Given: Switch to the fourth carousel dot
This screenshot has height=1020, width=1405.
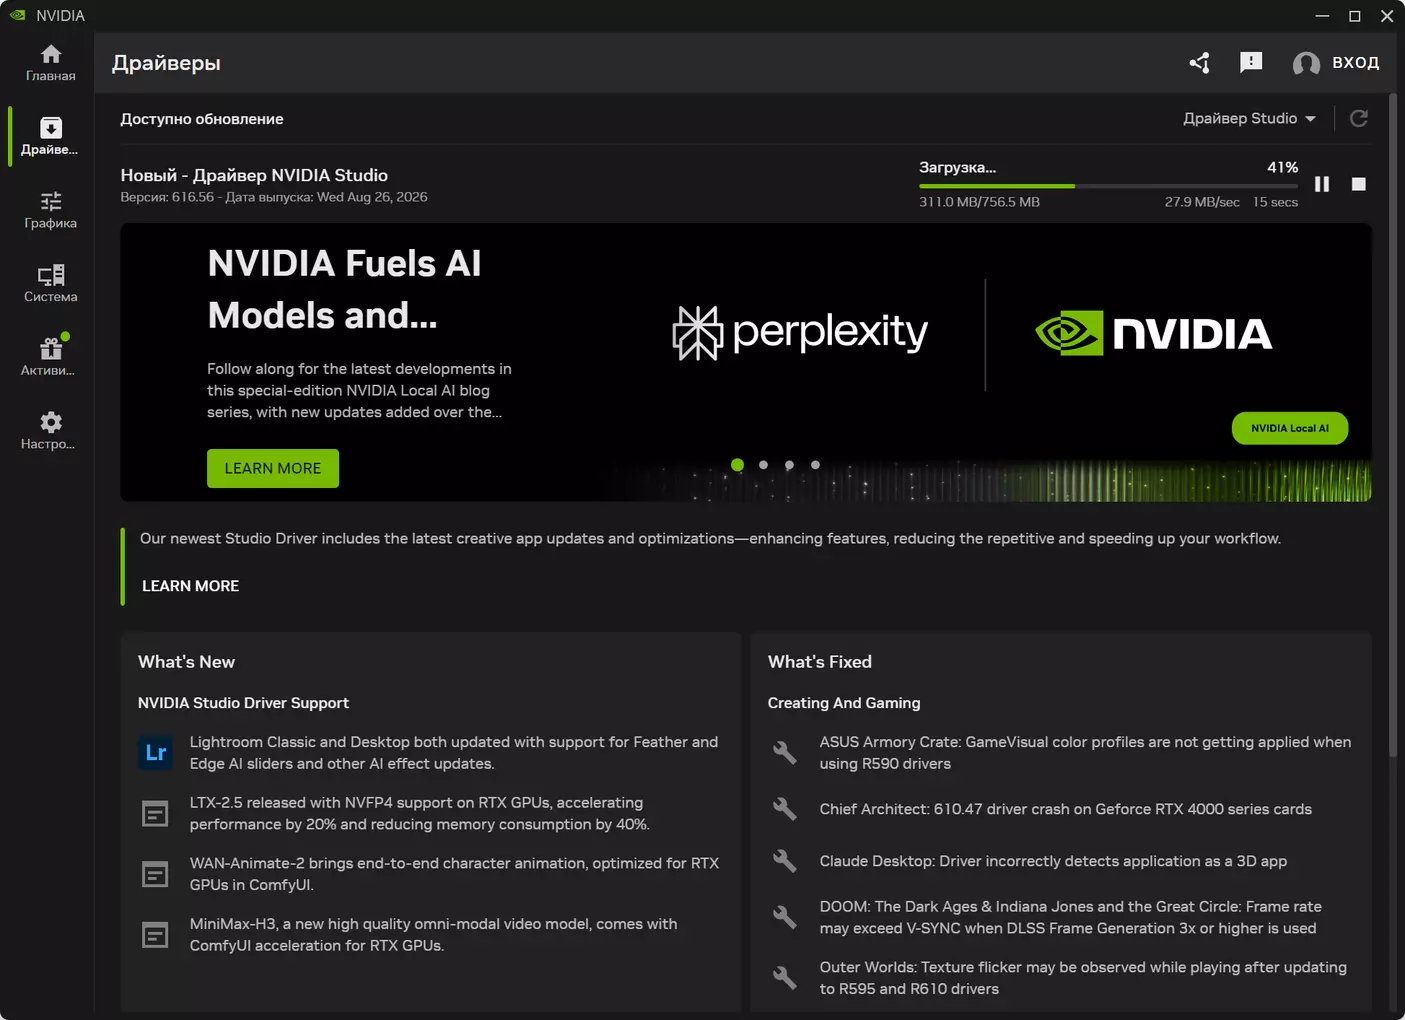Looking at the screenshot, I should (816, 465).
